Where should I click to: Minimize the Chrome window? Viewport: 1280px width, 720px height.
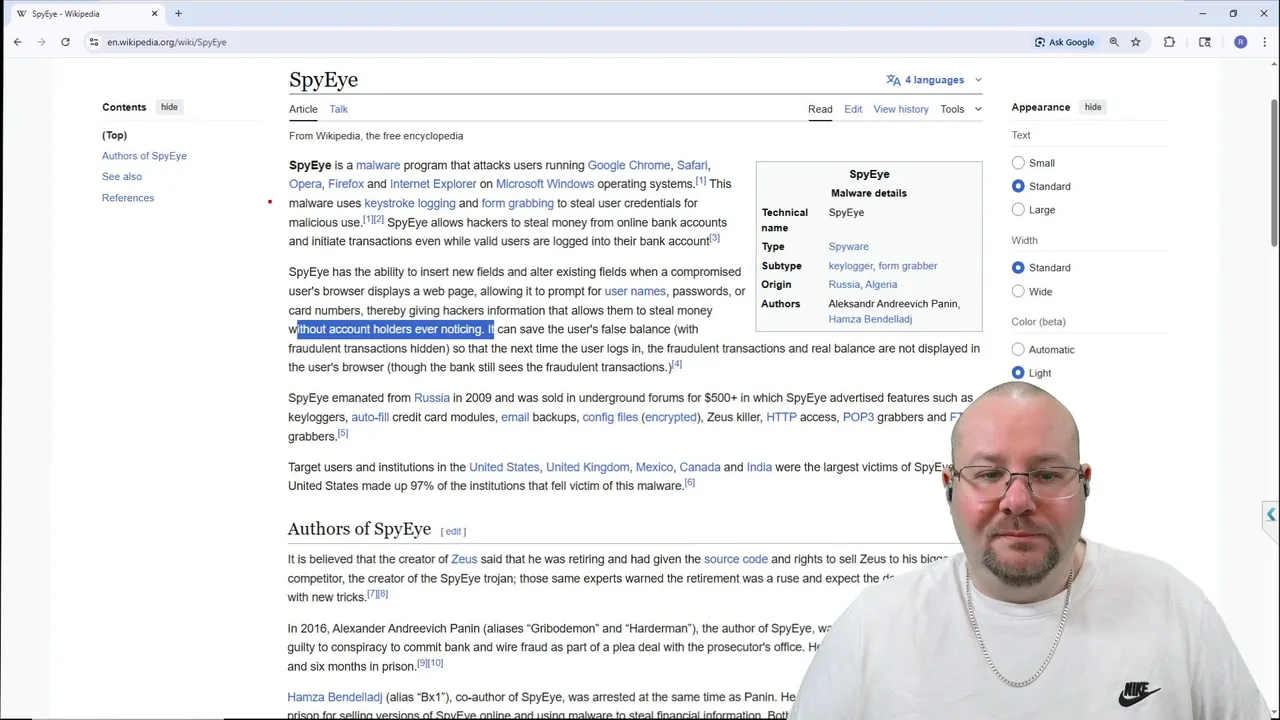pos(1203,14)
